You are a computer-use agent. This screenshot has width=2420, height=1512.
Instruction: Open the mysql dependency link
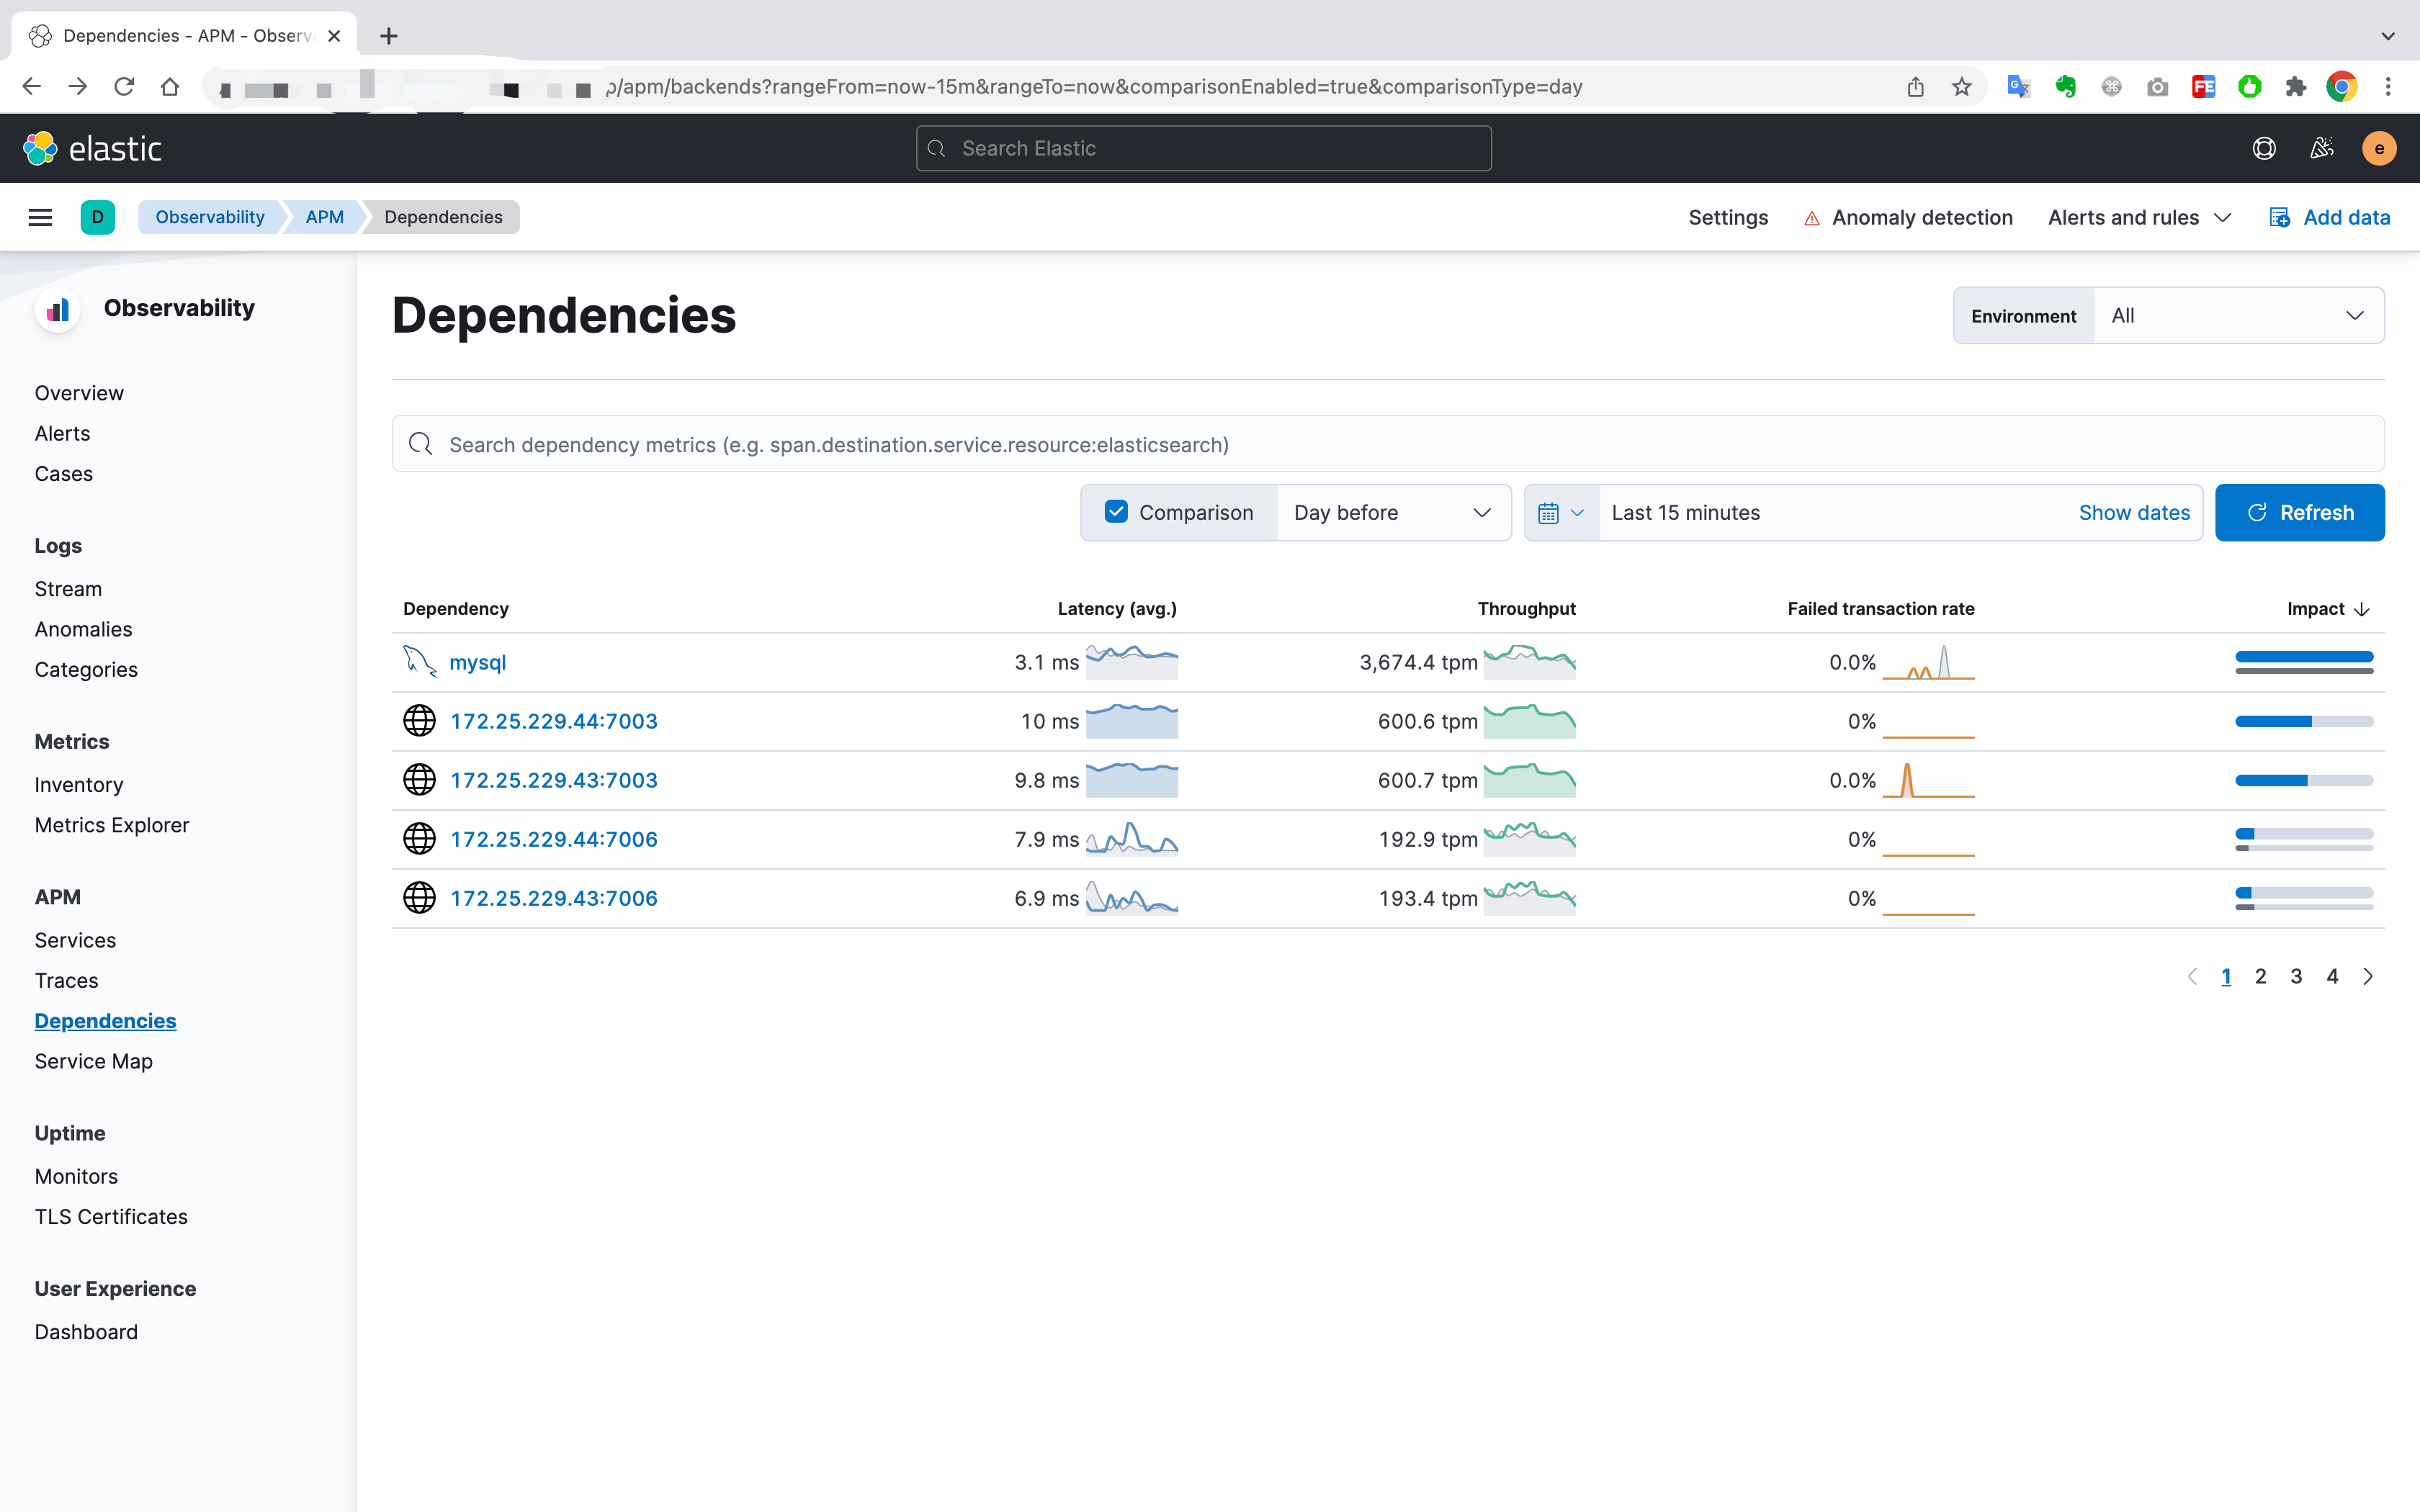478,662
